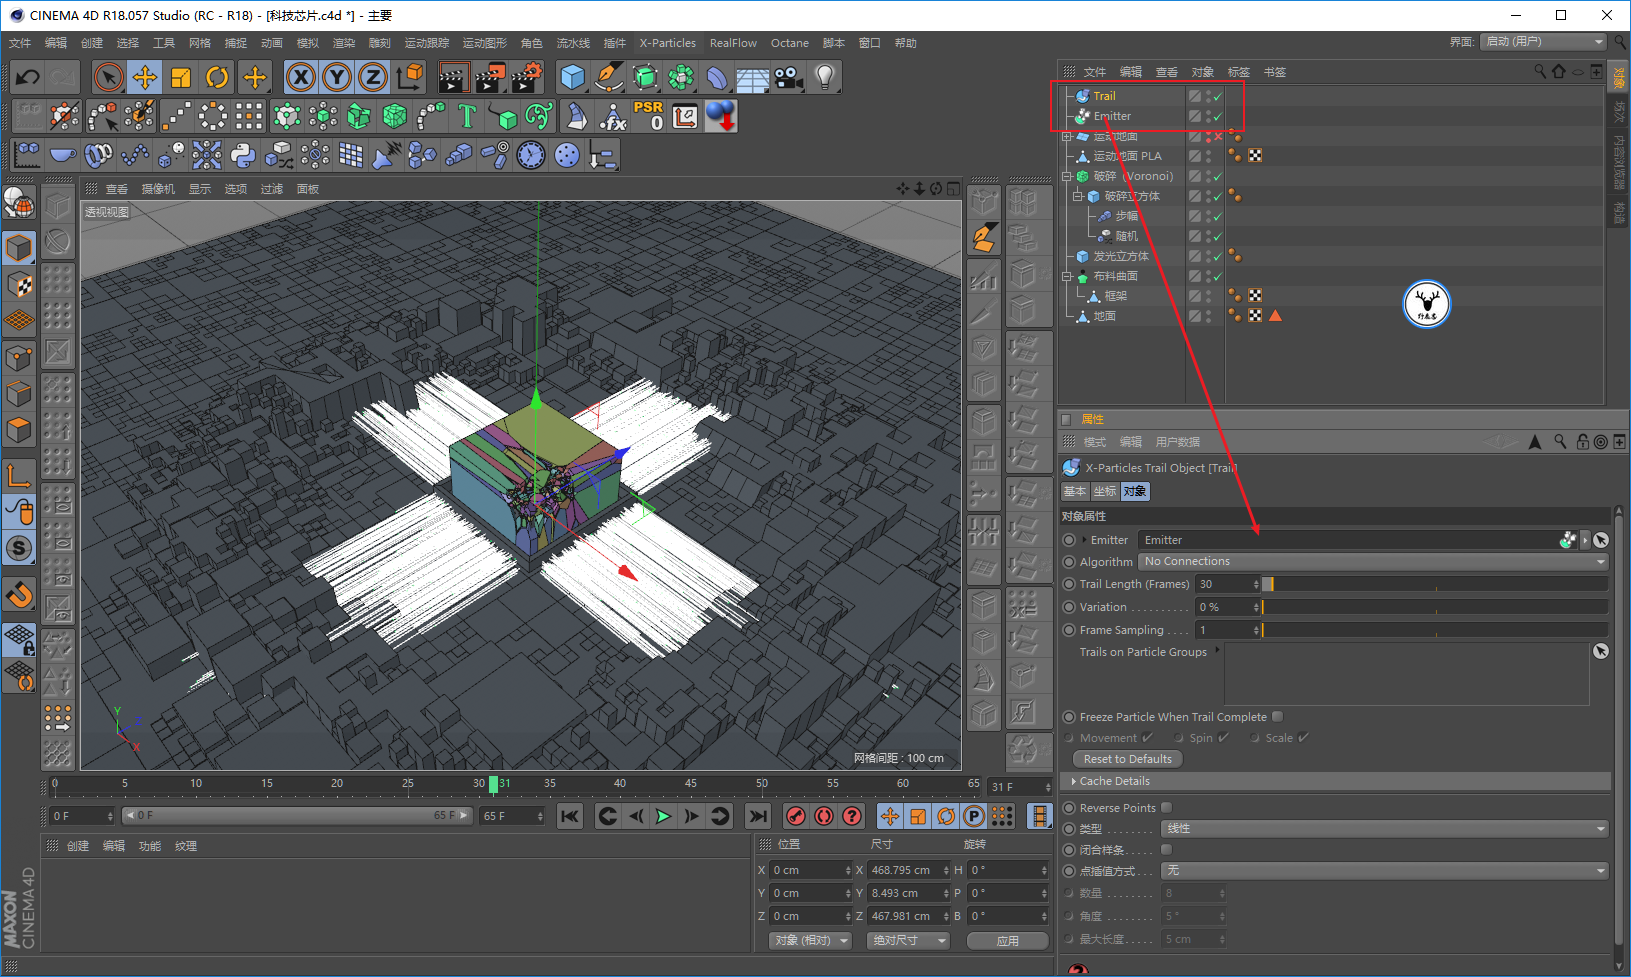
Task: Open the Octane menu
Action: click(790, 43)
